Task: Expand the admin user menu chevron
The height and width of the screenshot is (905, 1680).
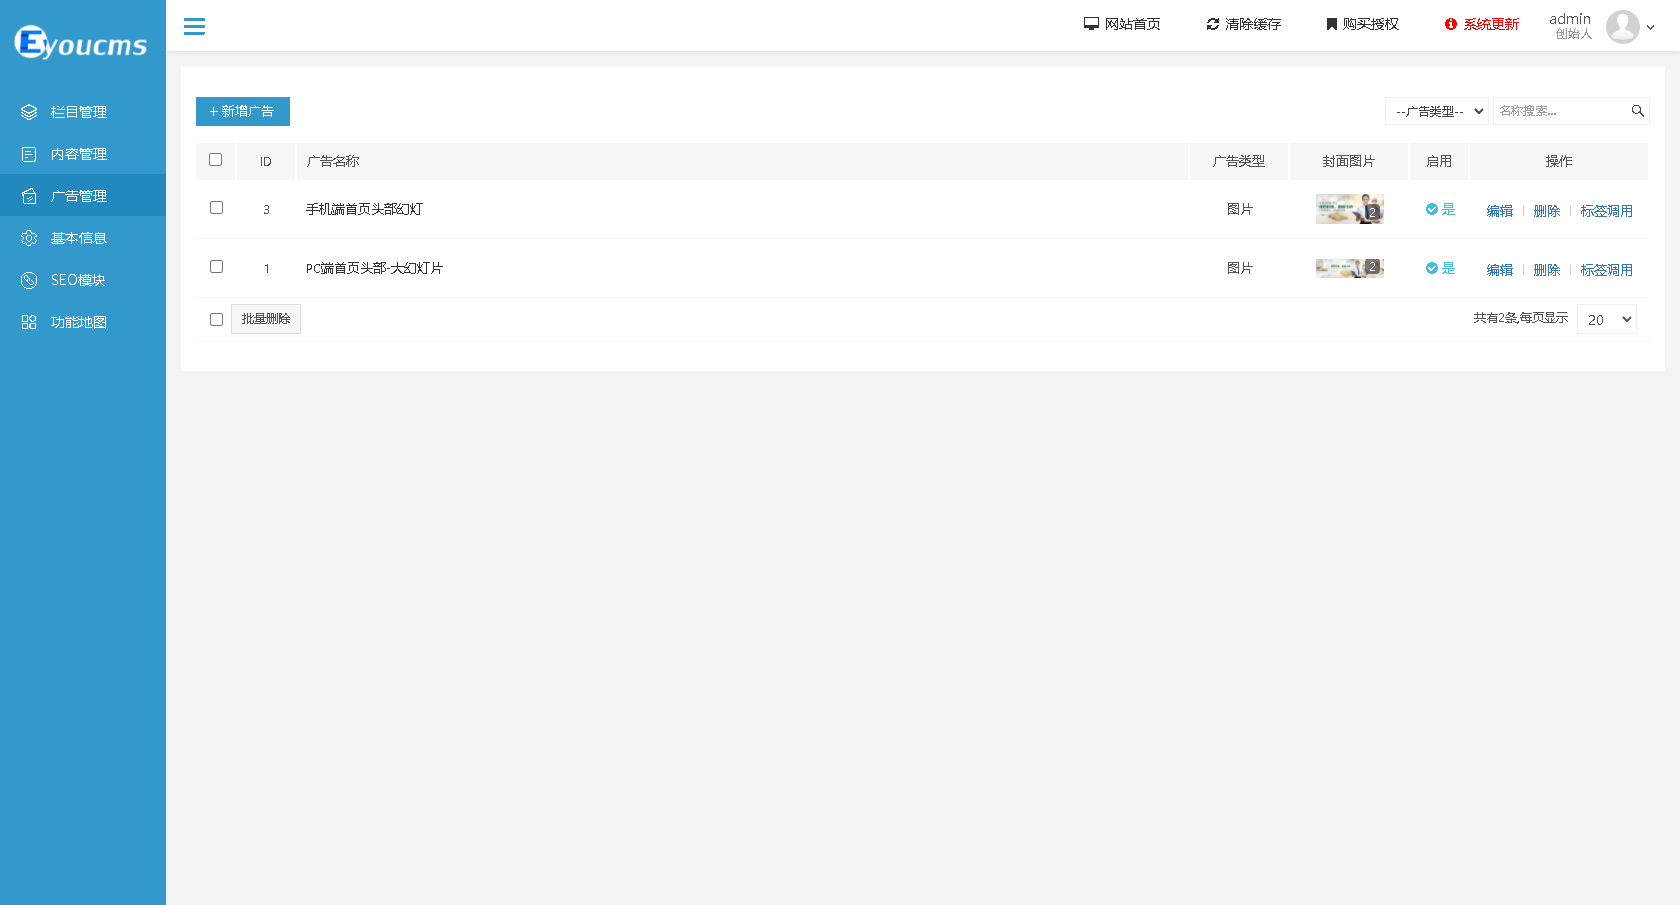Action: click(x=1650, y=28)
